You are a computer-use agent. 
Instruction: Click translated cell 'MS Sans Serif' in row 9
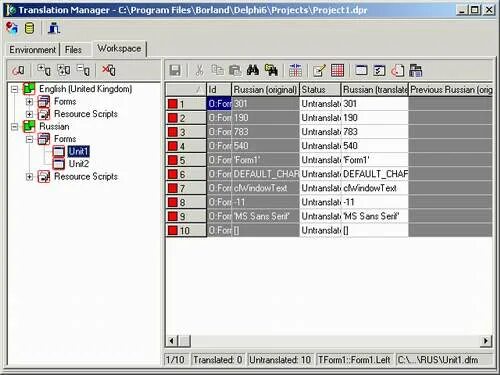tap(375, 216)
